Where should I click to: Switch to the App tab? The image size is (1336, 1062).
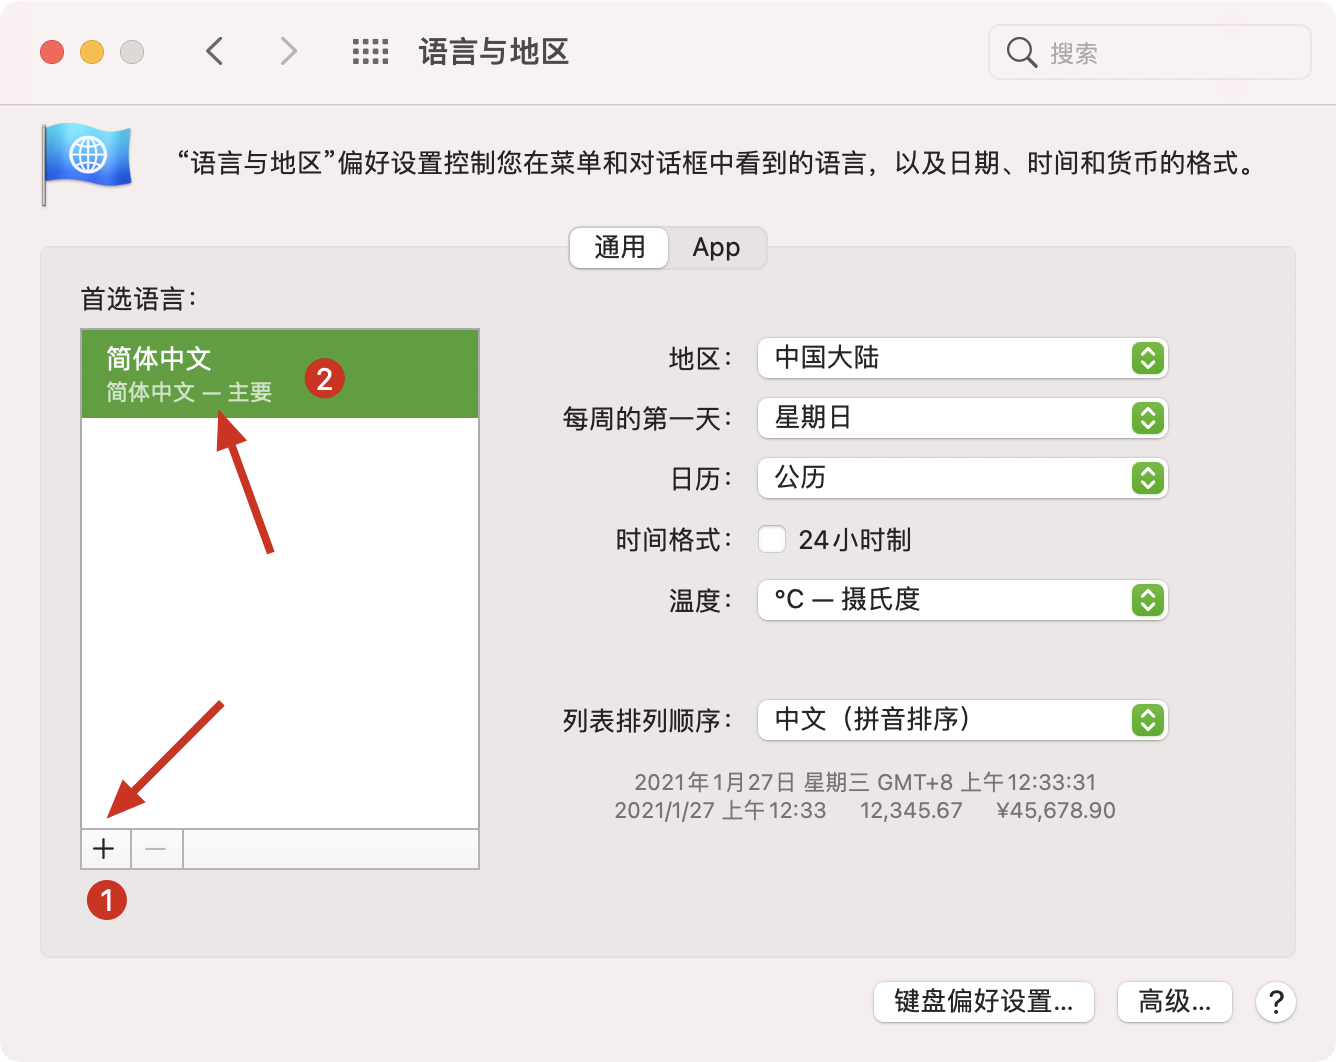point(716,248)
